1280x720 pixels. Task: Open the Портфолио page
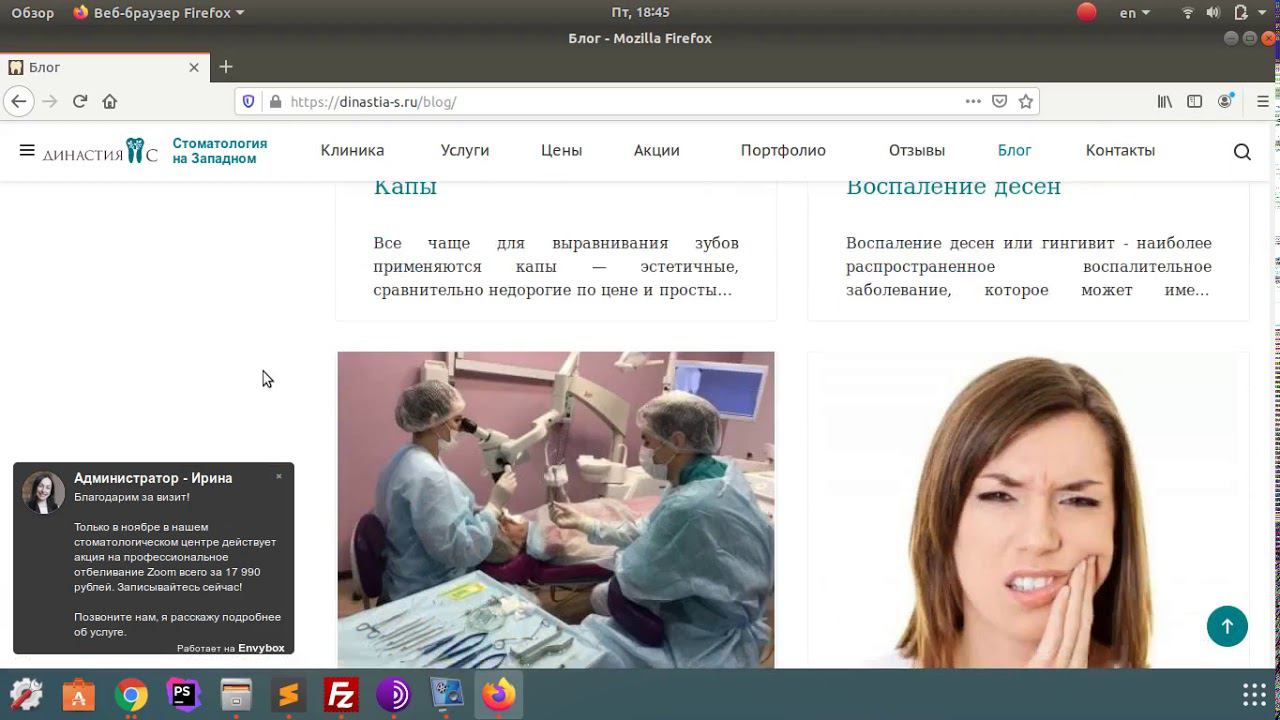pos(783,150)
